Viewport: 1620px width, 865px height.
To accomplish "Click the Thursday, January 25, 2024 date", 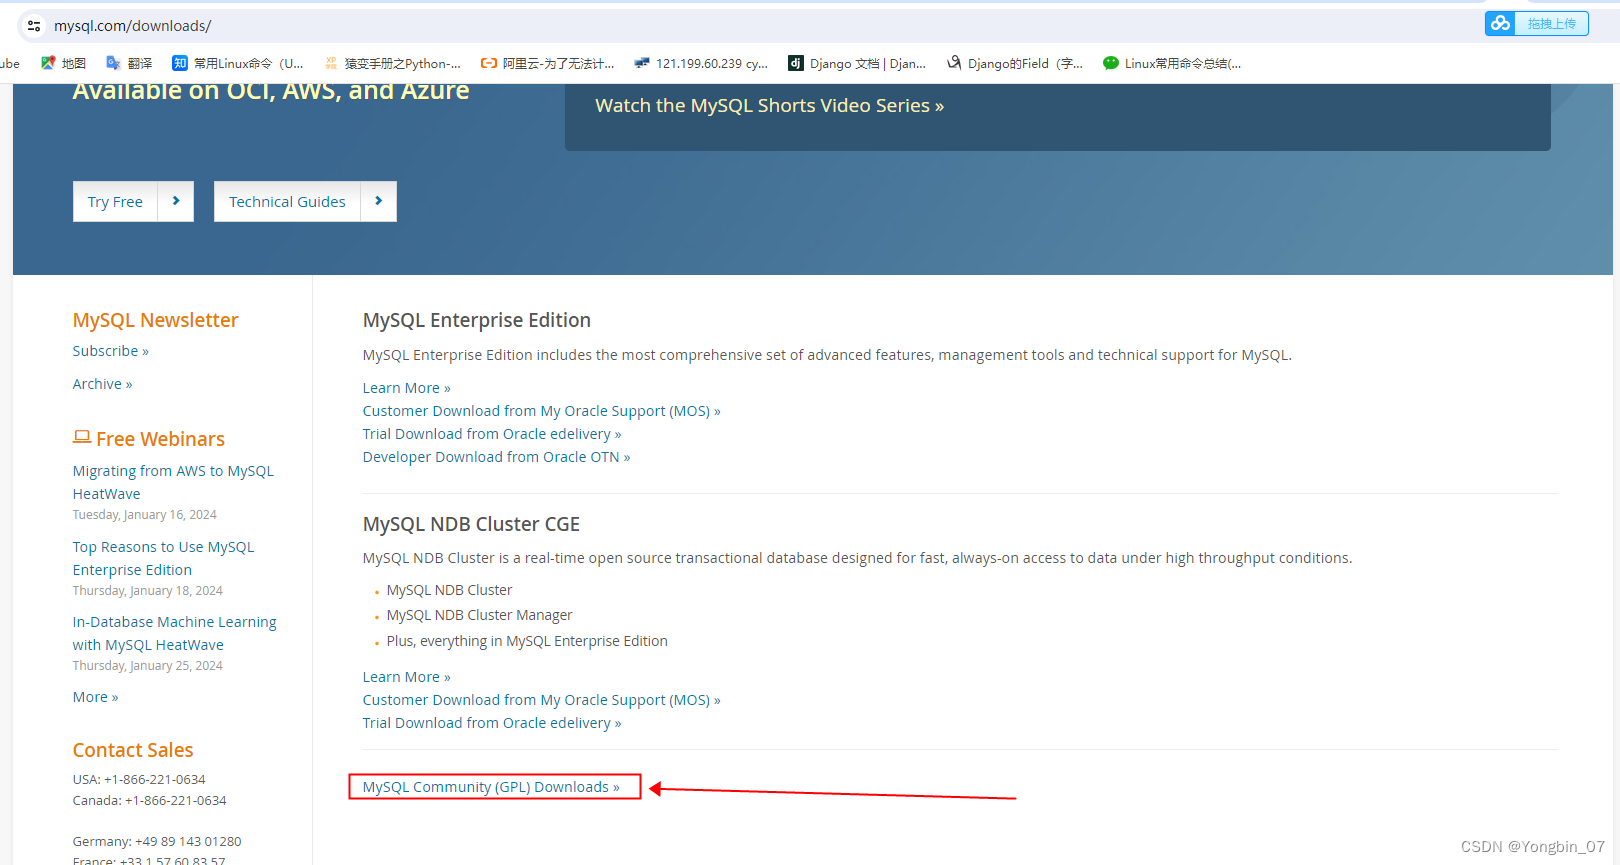I will pos(147,666).
